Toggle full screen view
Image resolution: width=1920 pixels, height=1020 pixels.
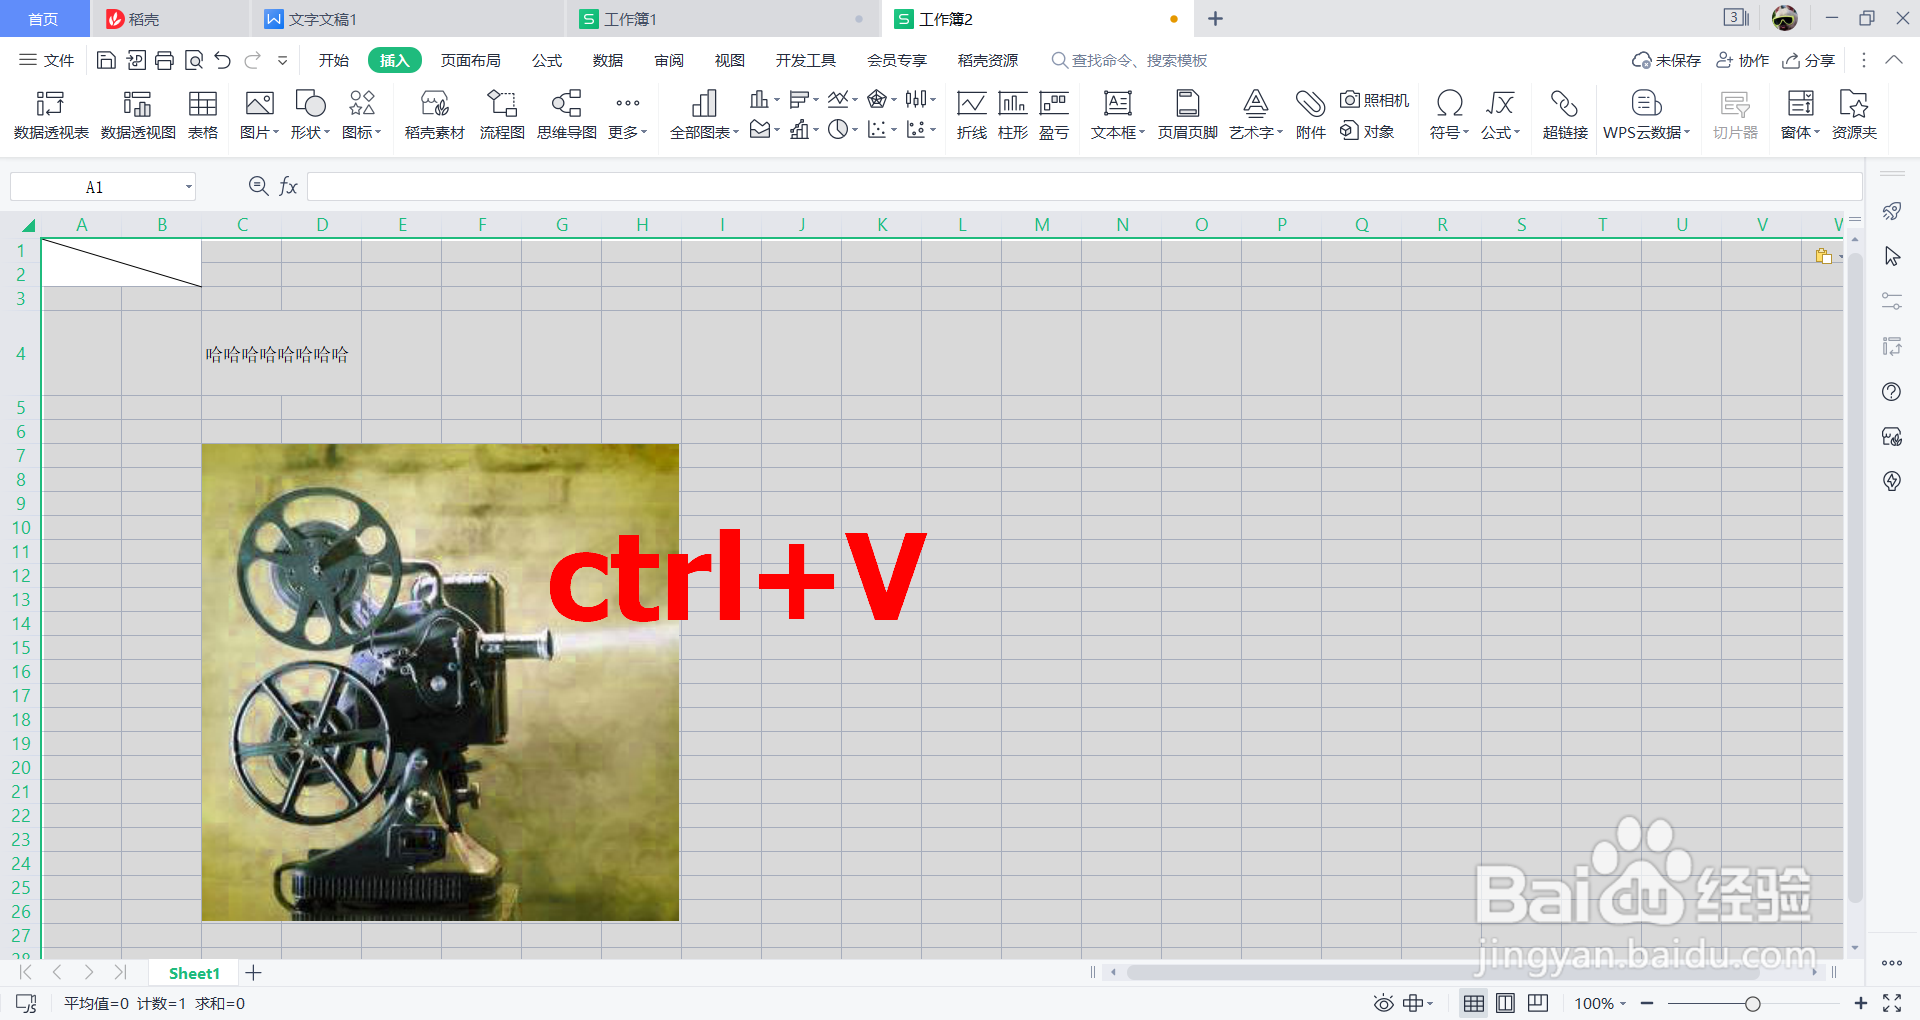pyautogui.click(x=1892, y=1003)
